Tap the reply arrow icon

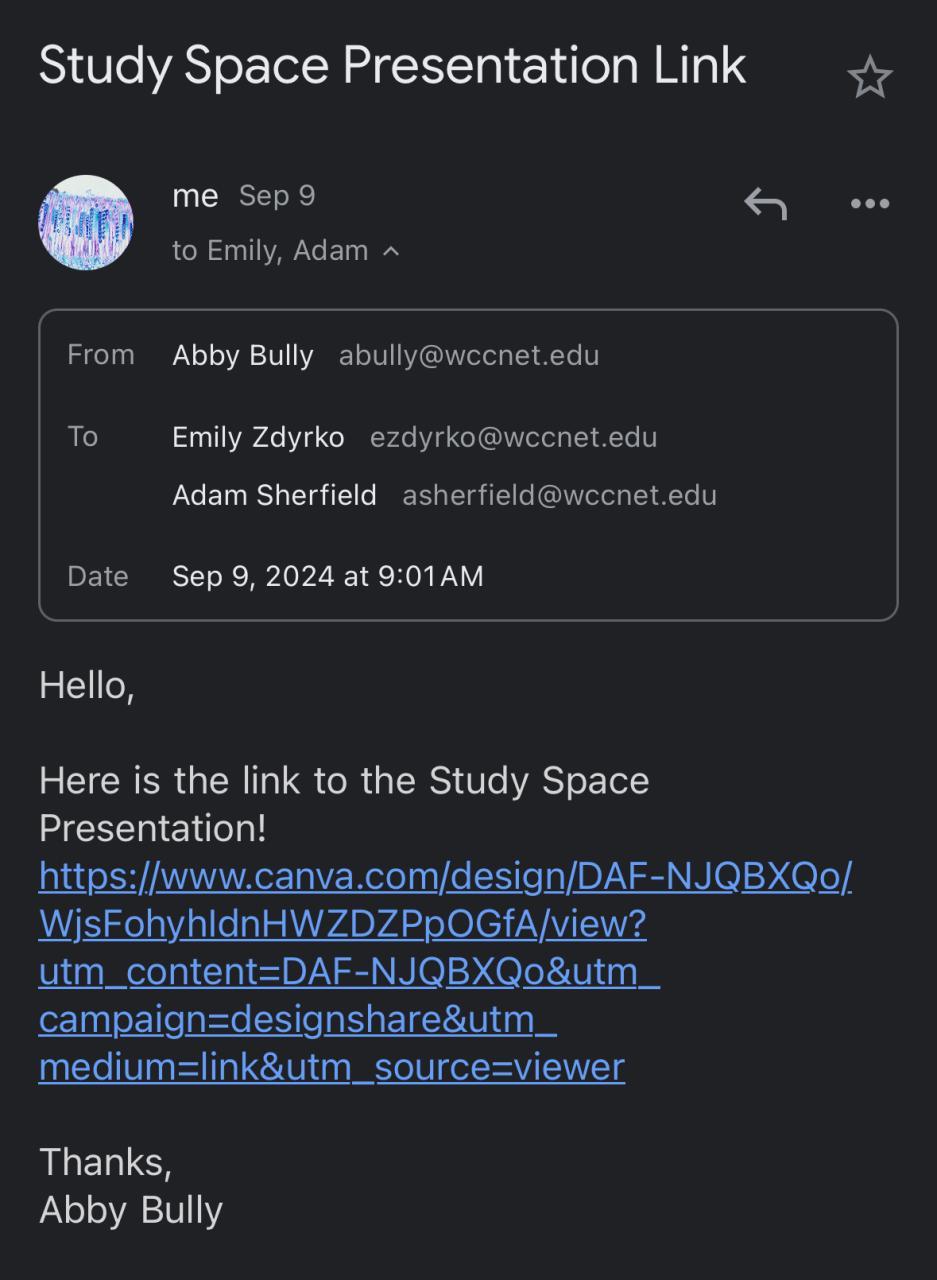pyautogui.click(x=766, y=203)
